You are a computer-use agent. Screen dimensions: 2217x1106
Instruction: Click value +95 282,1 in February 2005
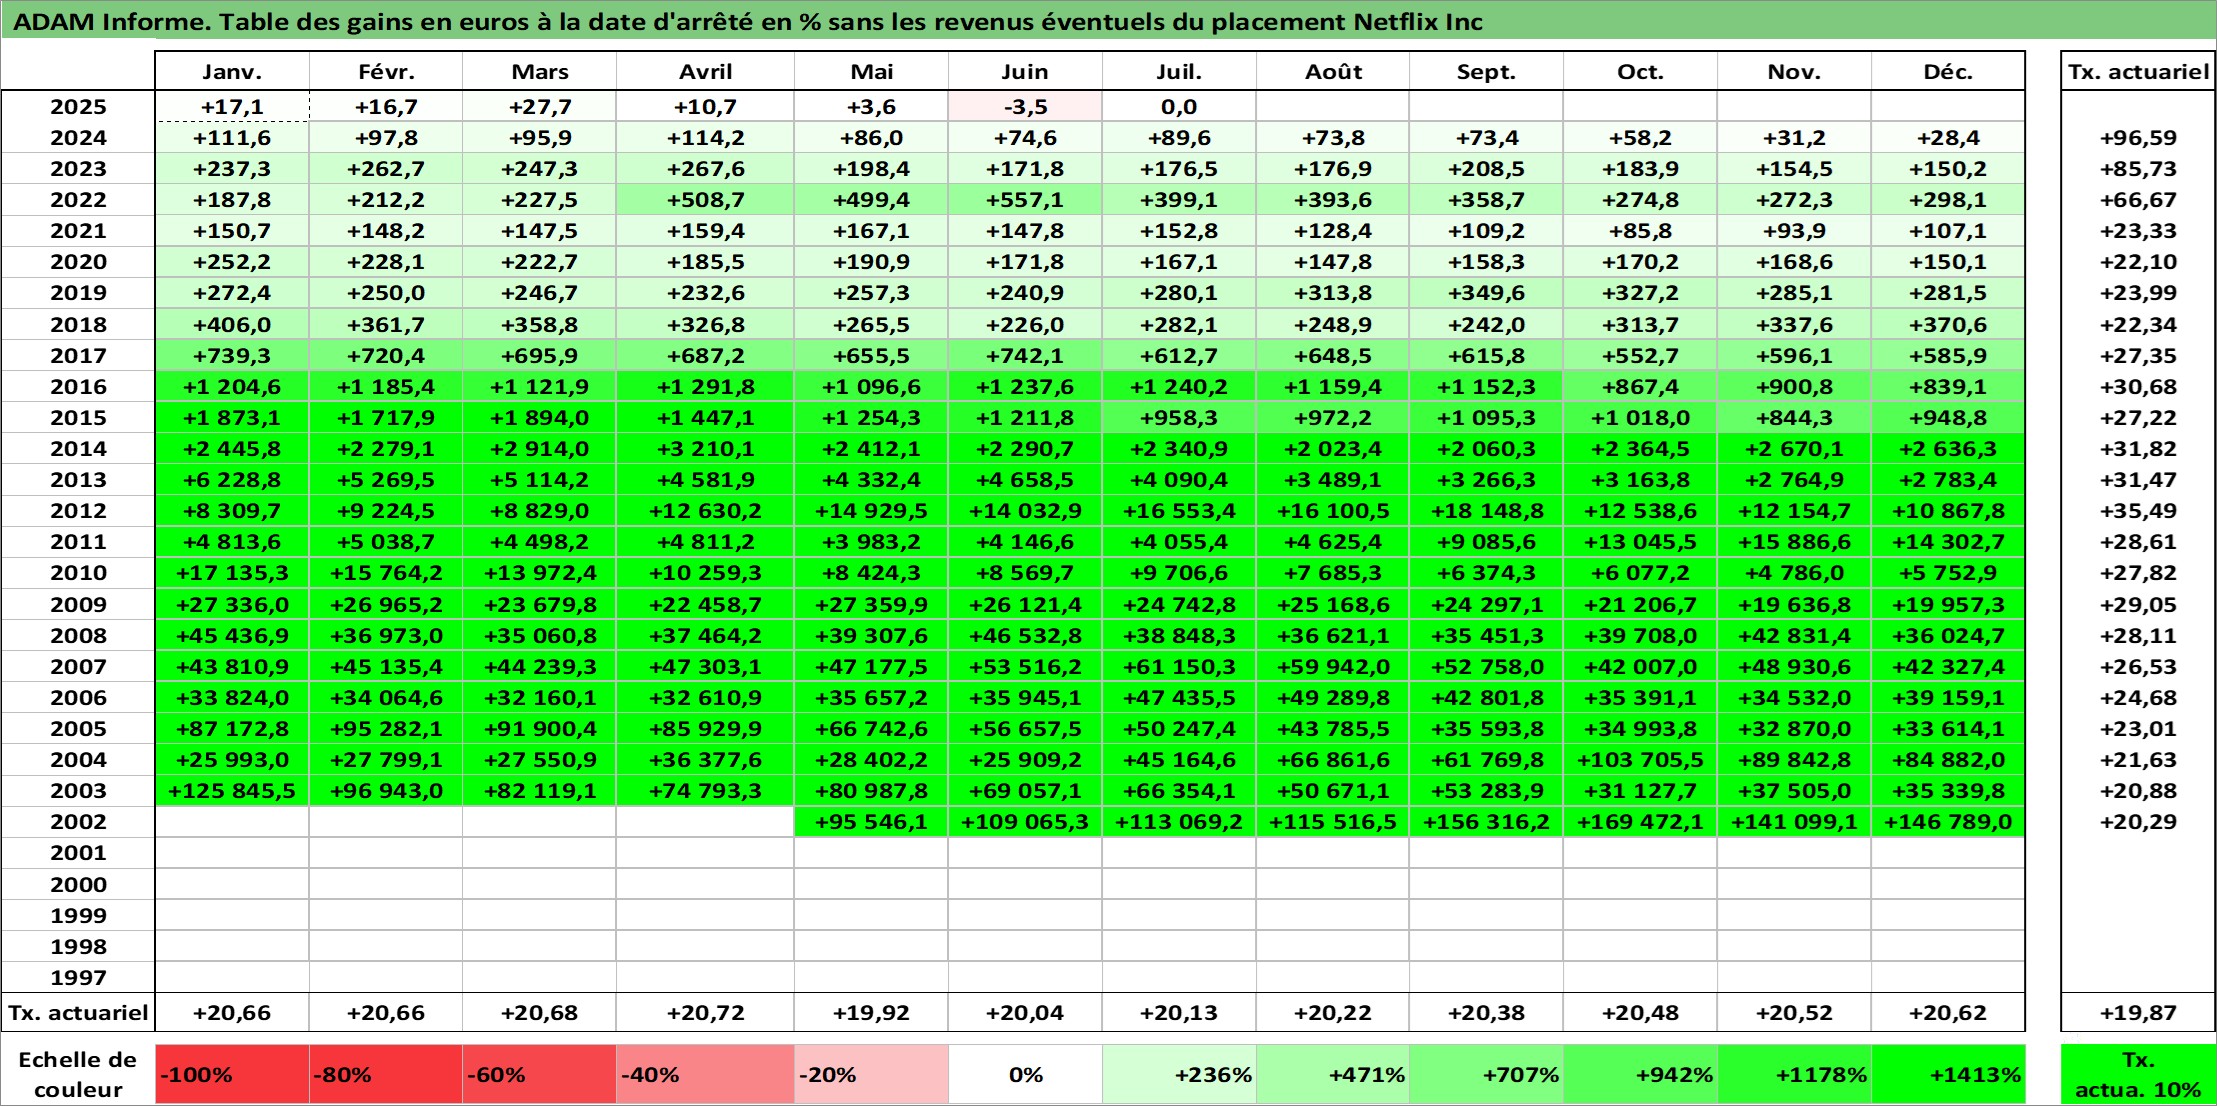click(386, 729)
